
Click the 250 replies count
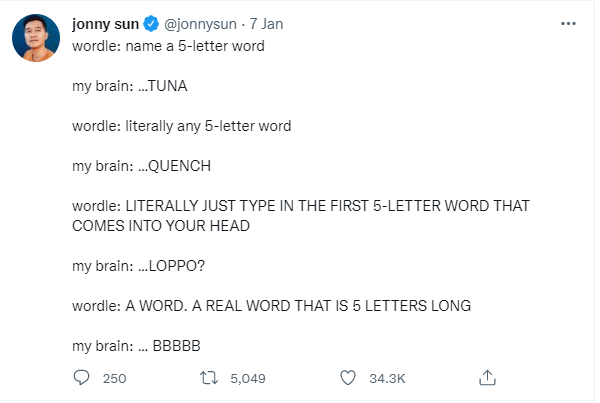[x=114, y=378]
